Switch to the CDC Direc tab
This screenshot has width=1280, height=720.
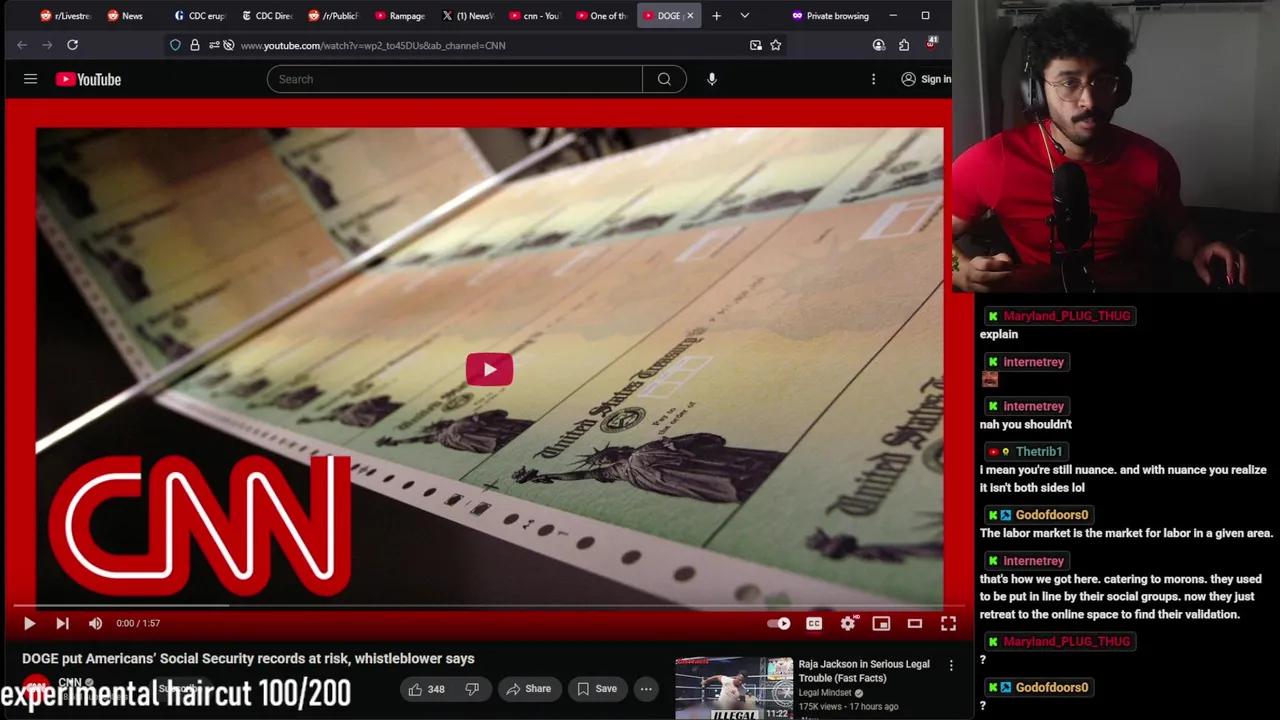[x=267, y=16]
